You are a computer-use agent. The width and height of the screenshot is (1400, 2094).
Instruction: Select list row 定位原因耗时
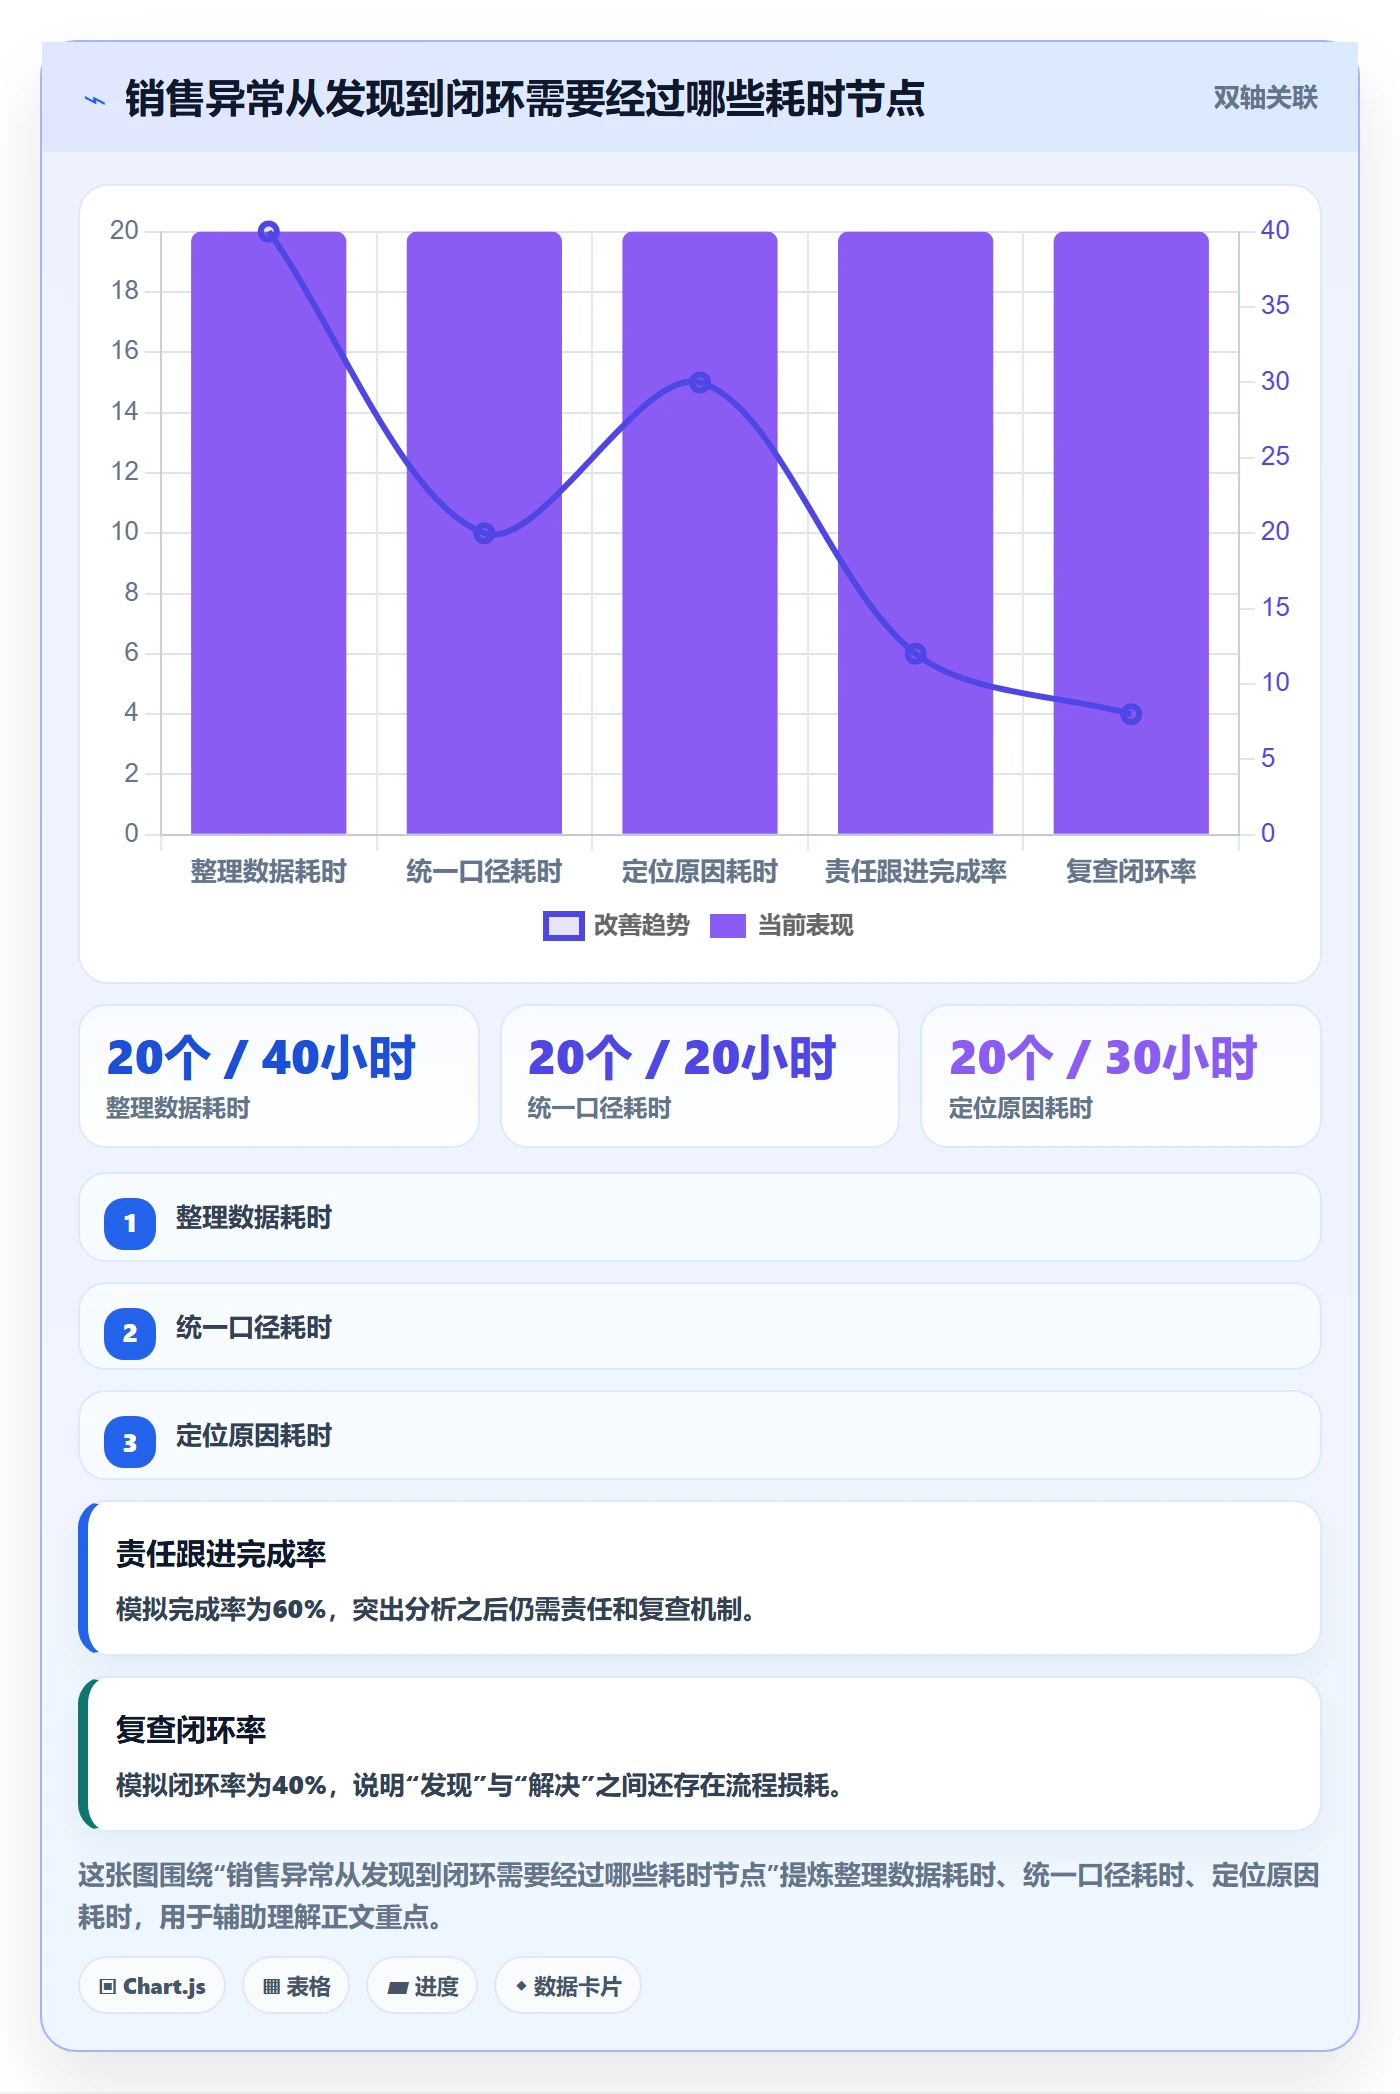click(700, 1436)
